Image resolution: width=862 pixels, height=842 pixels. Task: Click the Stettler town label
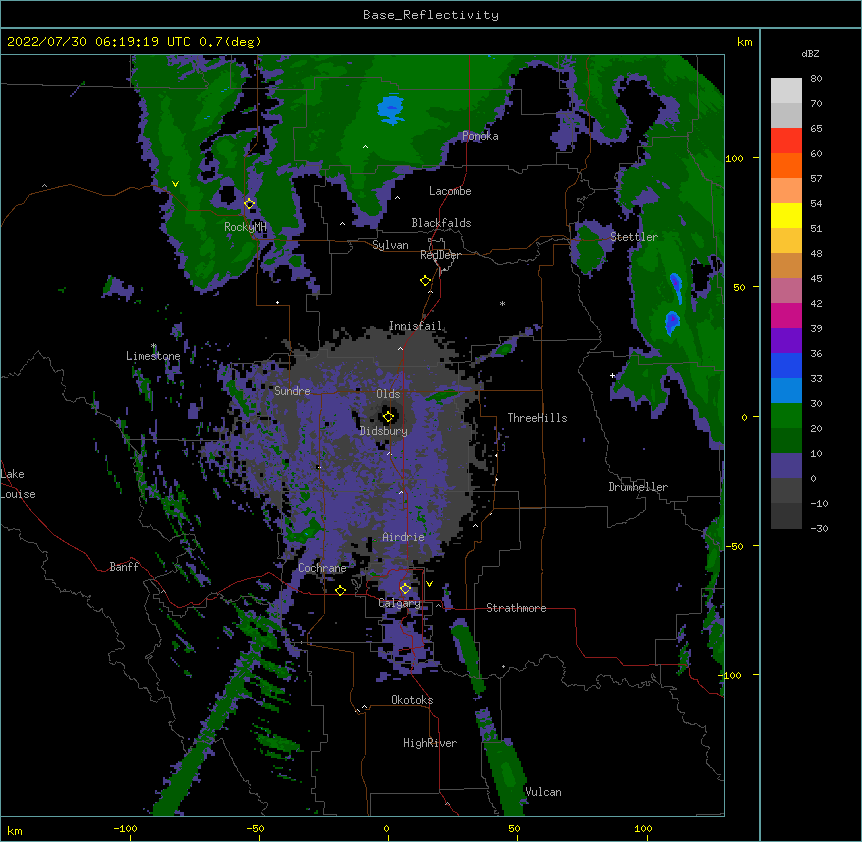tap(634, 237)
